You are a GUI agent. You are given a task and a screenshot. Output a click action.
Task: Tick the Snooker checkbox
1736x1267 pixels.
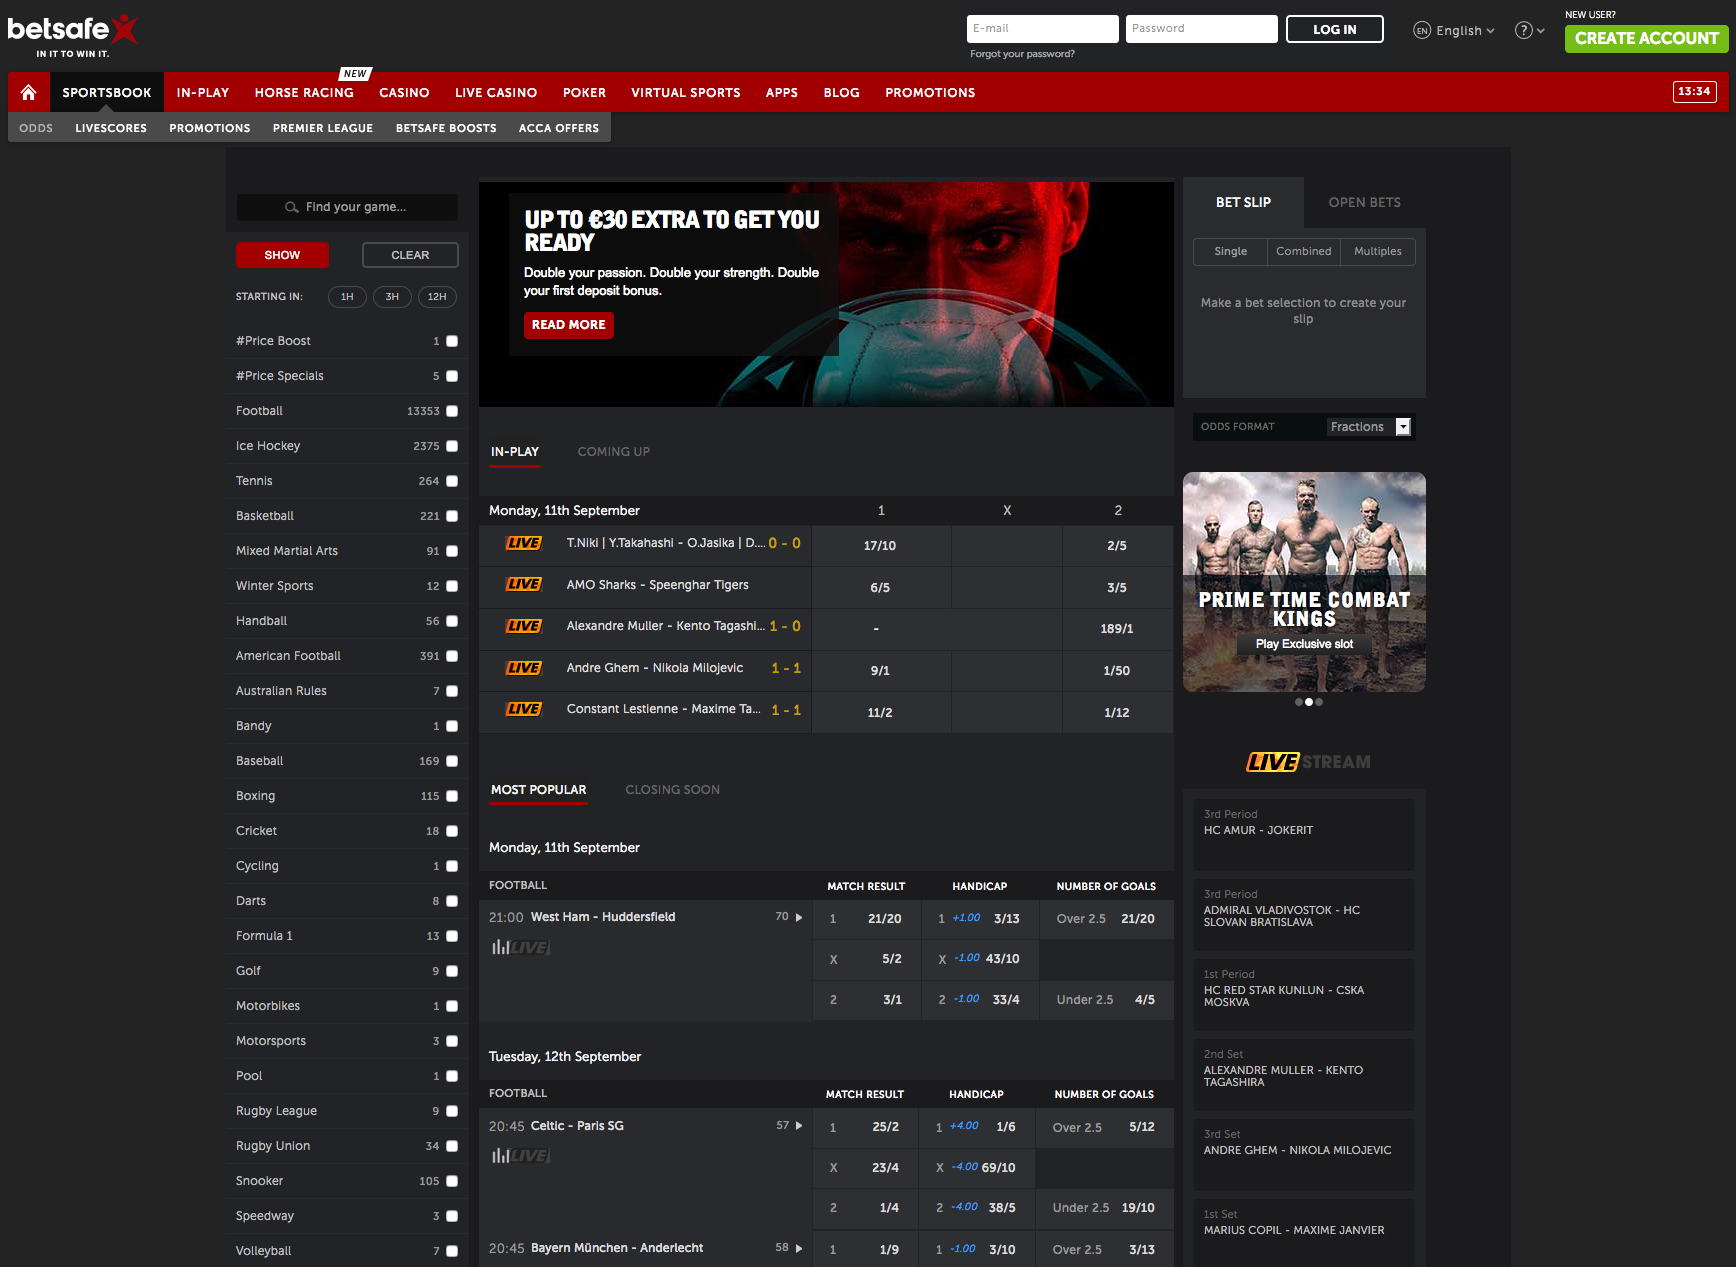click(x=452, y=1181)
